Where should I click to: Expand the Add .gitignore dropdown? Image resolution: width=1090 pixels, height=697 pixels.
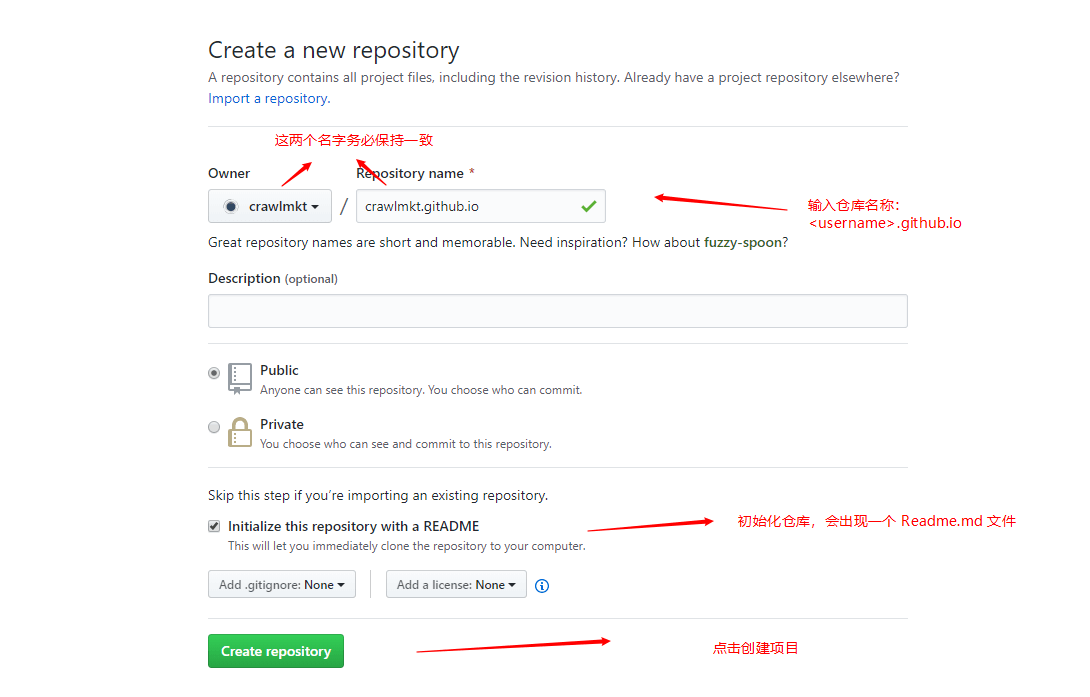[x=282, y=584]
